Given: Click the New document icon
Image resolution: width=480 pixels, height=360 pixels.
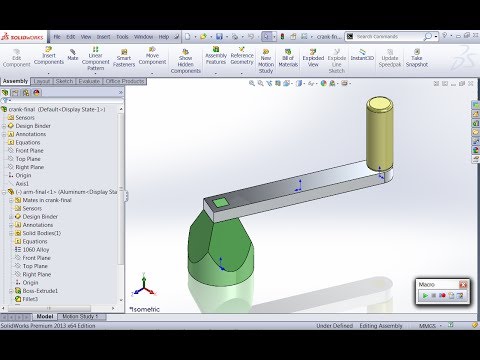Looking at the screenshot, I should [188, 37].
